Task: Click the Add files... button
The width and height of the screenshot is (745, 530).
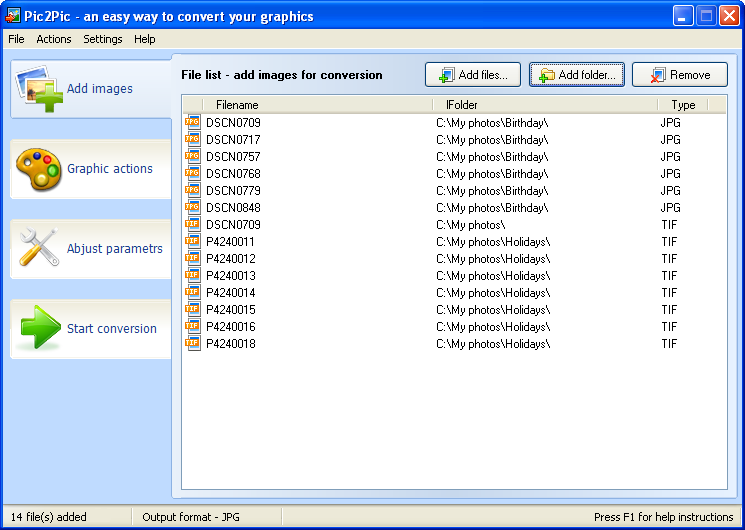Action: (x=473, y=75)
